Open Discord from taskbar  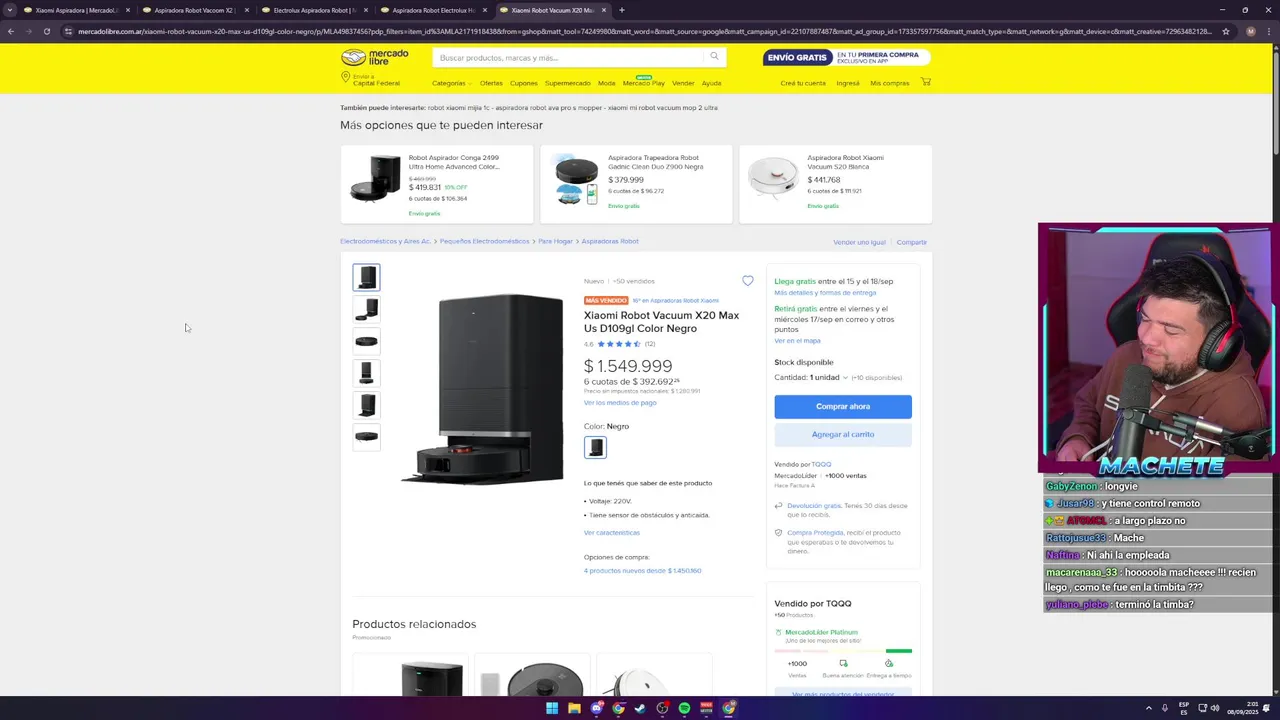click(x=597, y=708)
